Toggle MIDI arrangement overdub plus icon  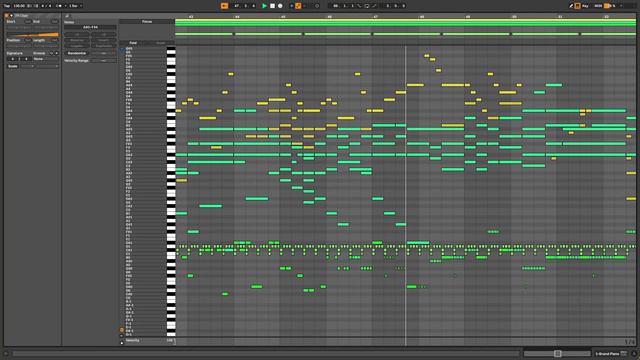coord(291,6)
